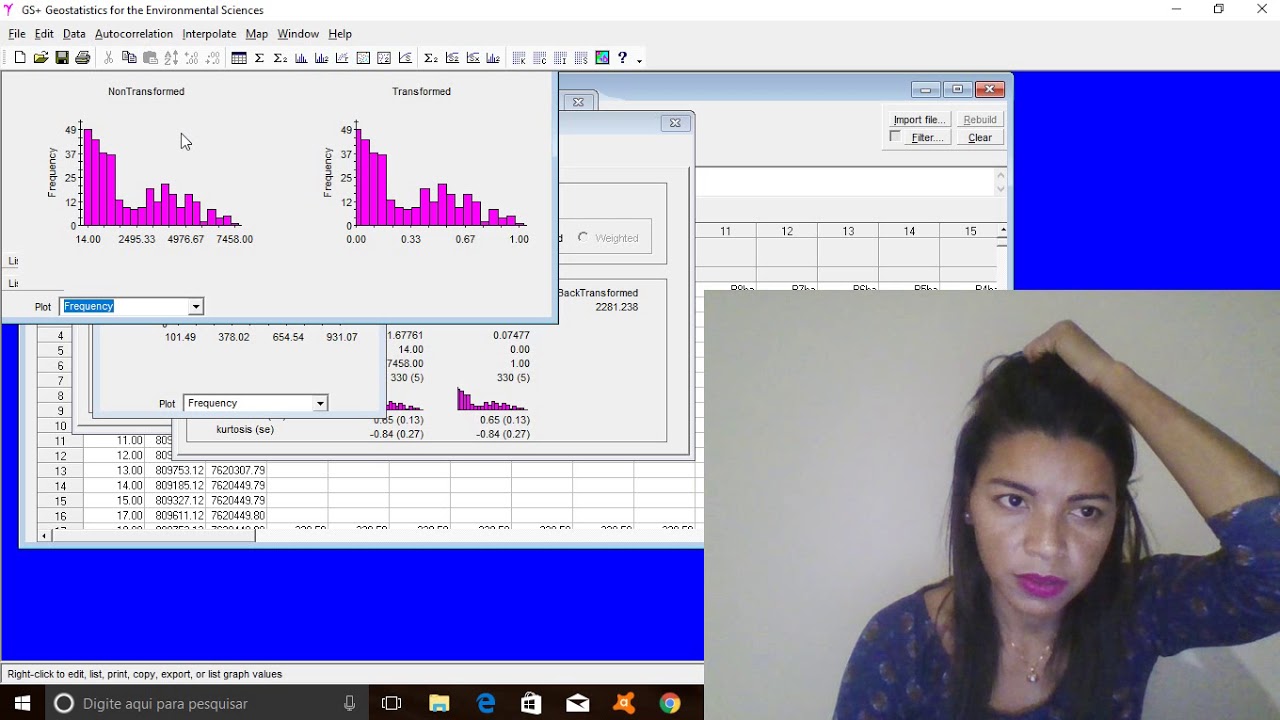
Task: Click the Sigma-2 covariate statistics icon
Action: (280, 58)
